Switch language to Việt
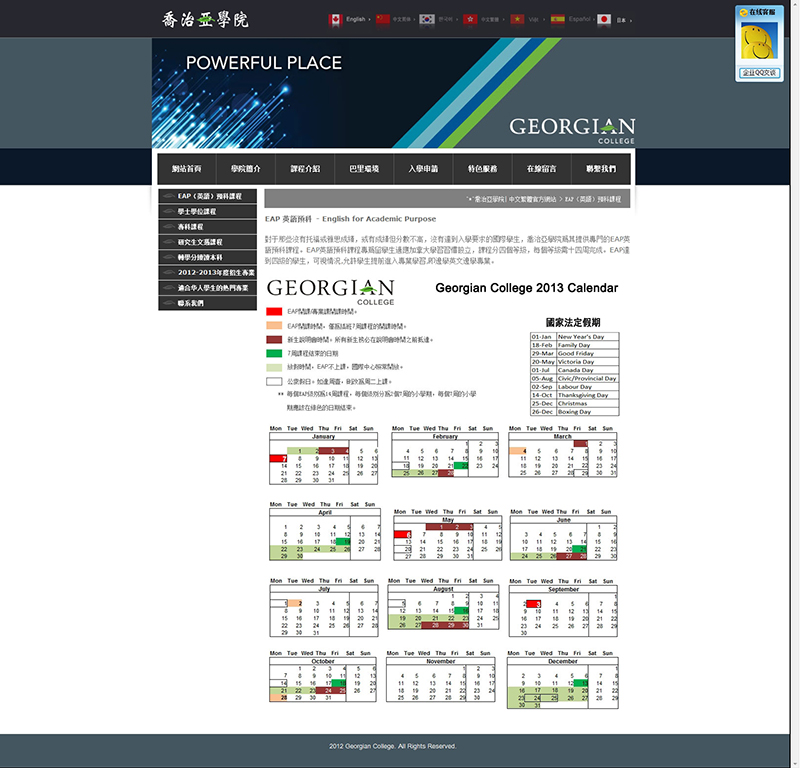The height and width of the screenshot is (768, 800). point(533,20)
